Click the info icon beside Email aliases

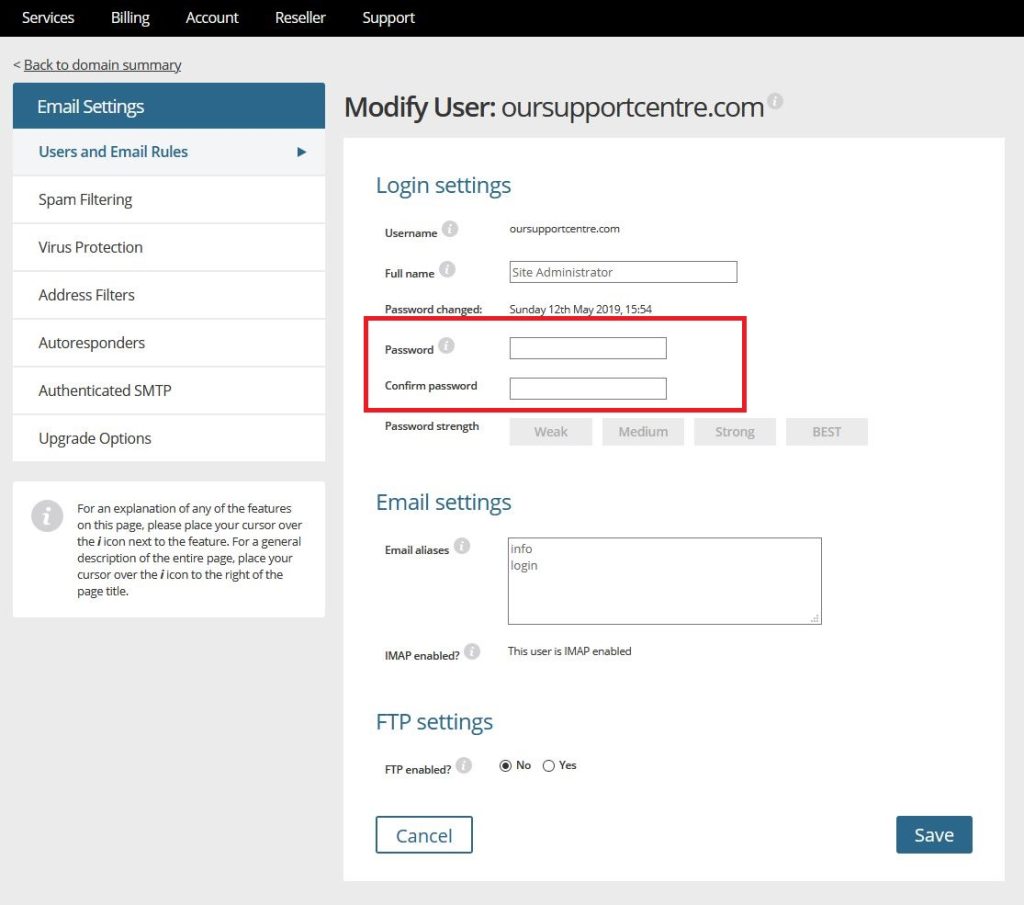(462, 545)
